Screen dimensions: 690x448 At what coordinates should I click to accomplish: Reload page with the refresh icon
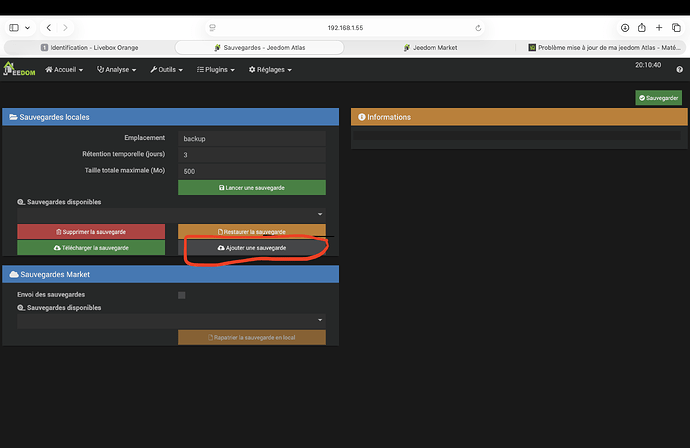478,28
